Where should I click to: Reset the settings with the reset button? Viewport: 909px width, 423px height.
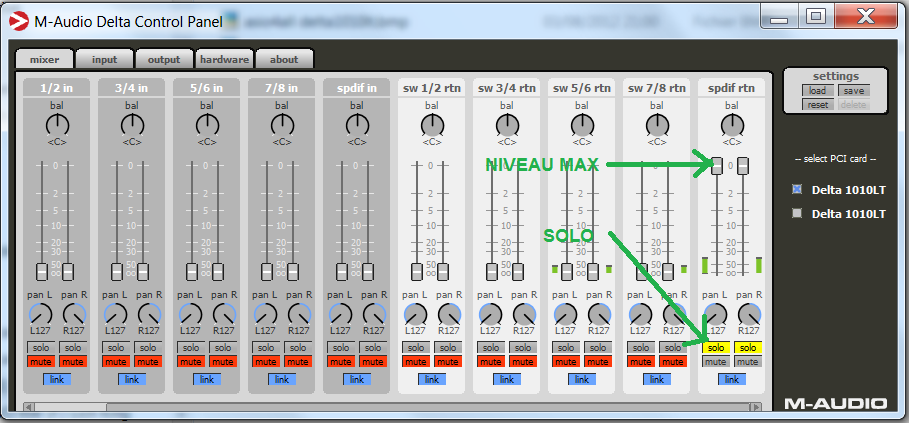pos(817,105)
